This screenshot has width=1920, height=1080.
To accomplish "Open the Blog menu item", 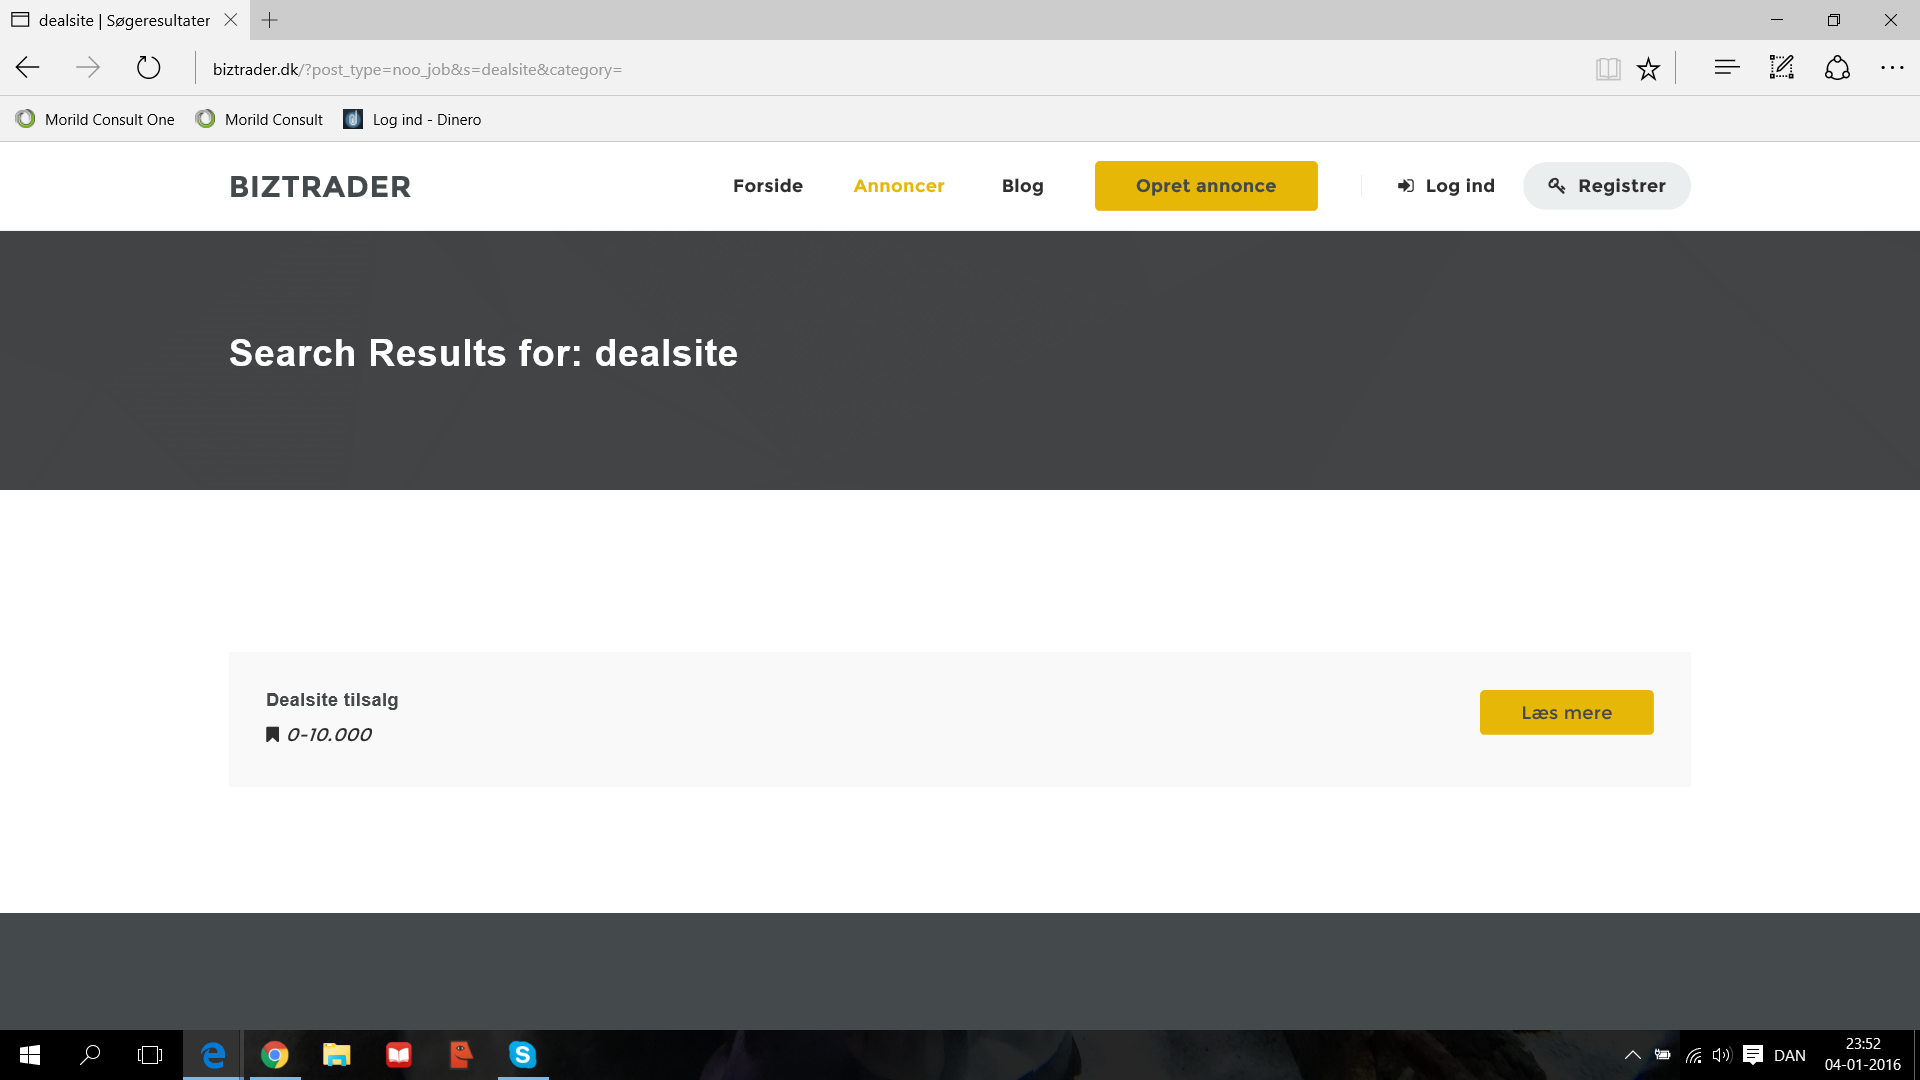I will coord(1022,186).
